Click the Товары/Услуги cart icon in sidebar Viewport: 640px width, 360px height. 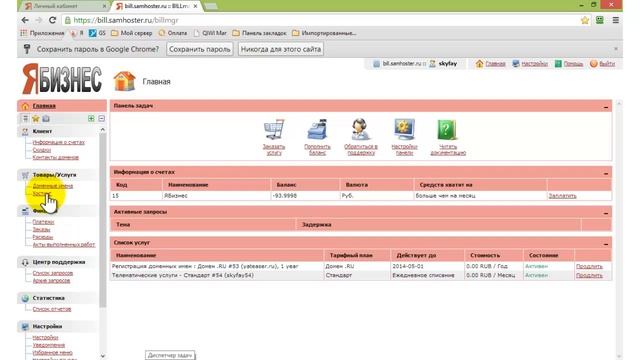[25, 175]
